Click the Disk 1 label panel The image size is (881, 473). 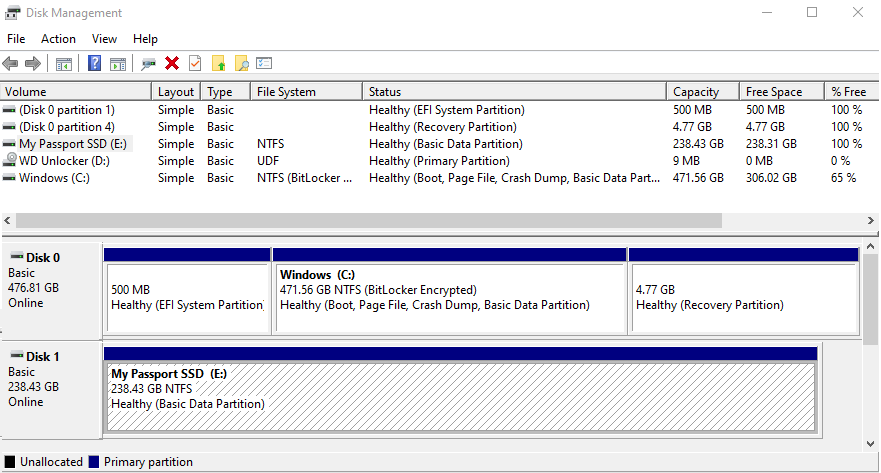click(51, 386)
